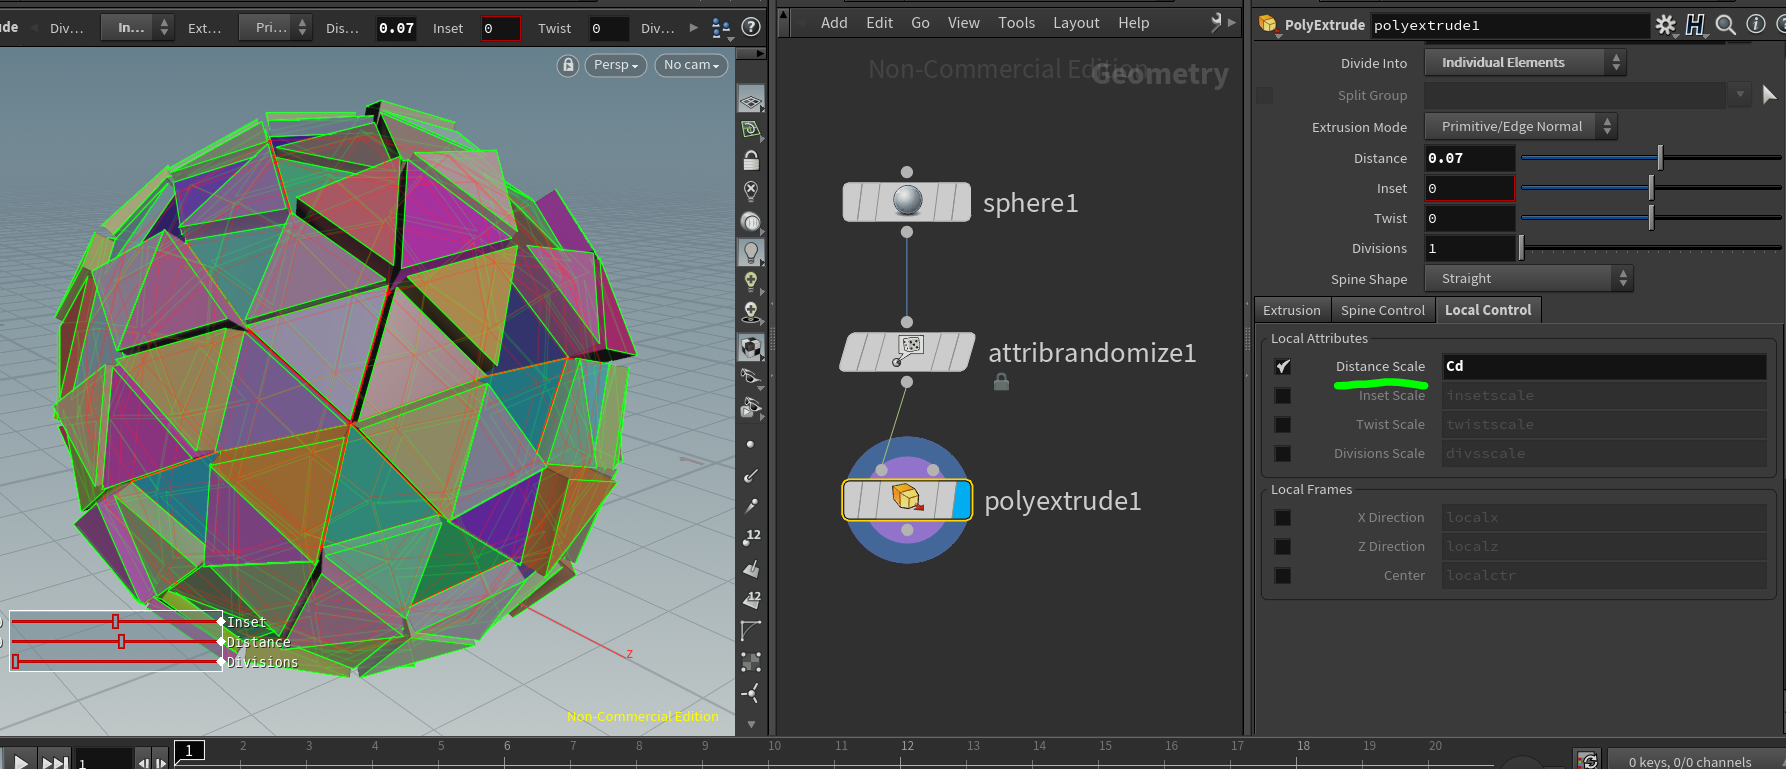Open the Divide Into dropdown
The height and width of the screenshot is (769, 1786).
coord(1525,63)
